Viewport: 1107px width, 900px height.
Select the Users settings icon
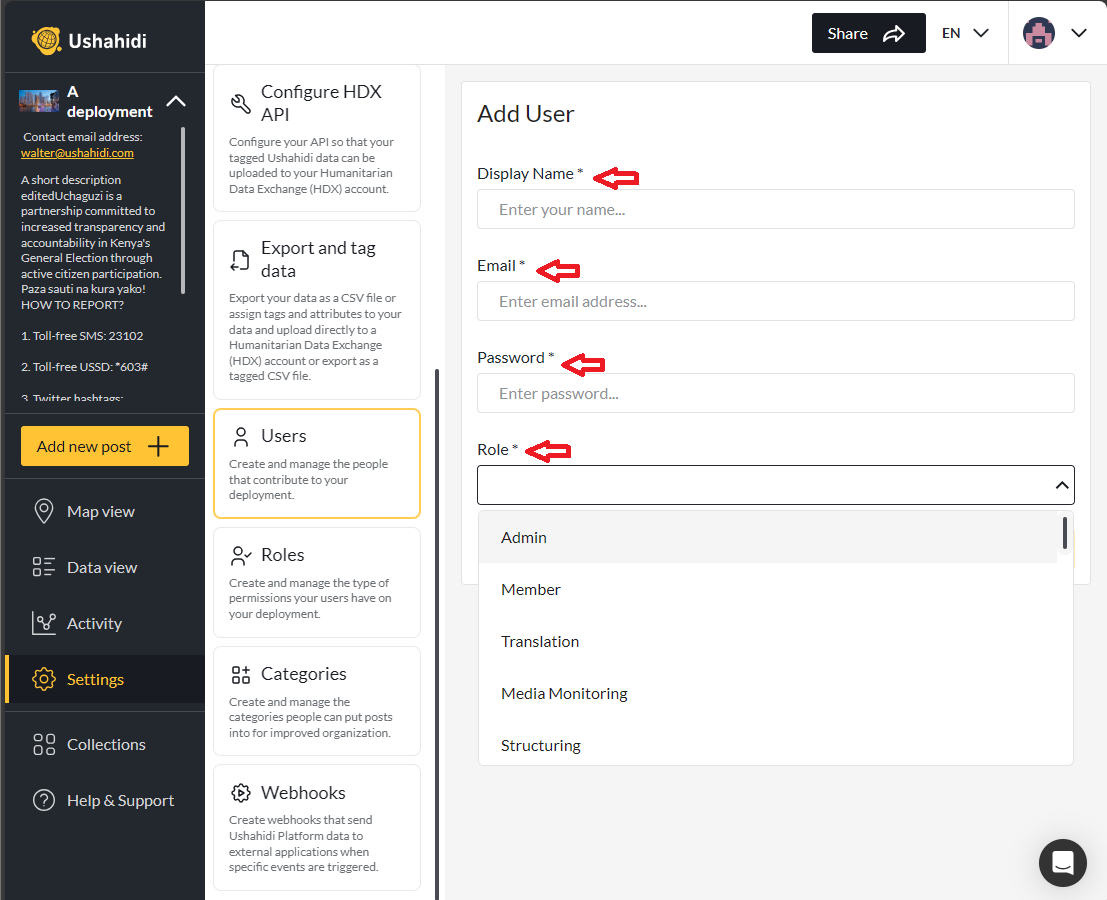click(x=240, y=435)
